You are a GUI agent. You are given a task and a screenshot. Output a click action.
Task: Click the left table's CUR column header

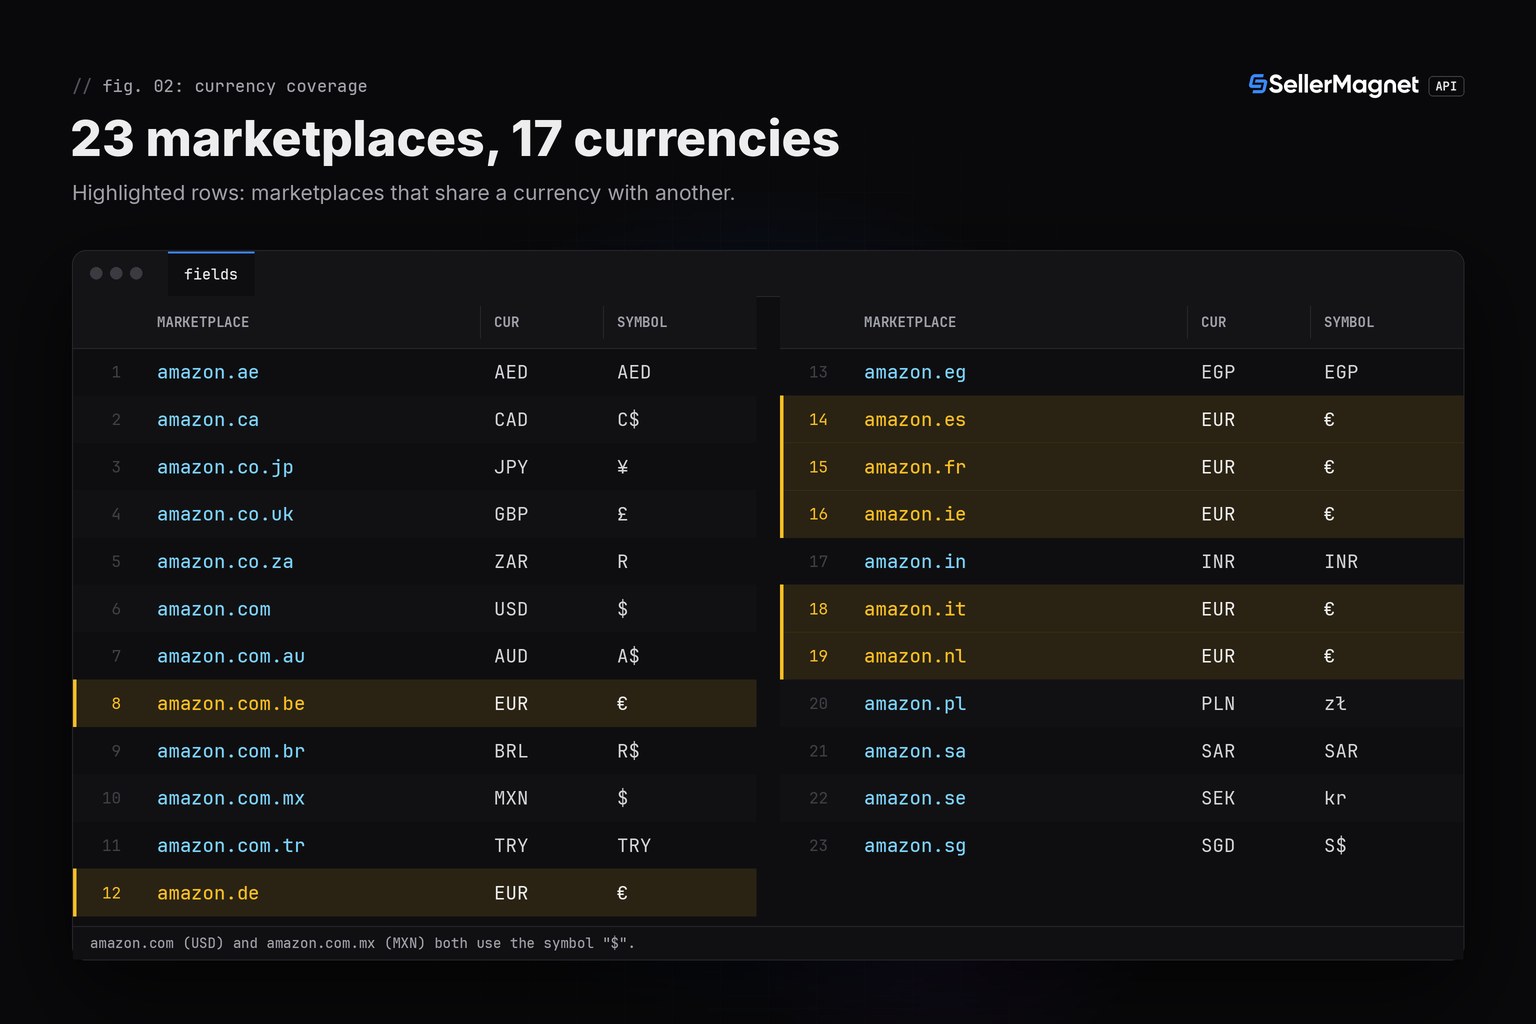pyautogui.click(x=507, y=322)
